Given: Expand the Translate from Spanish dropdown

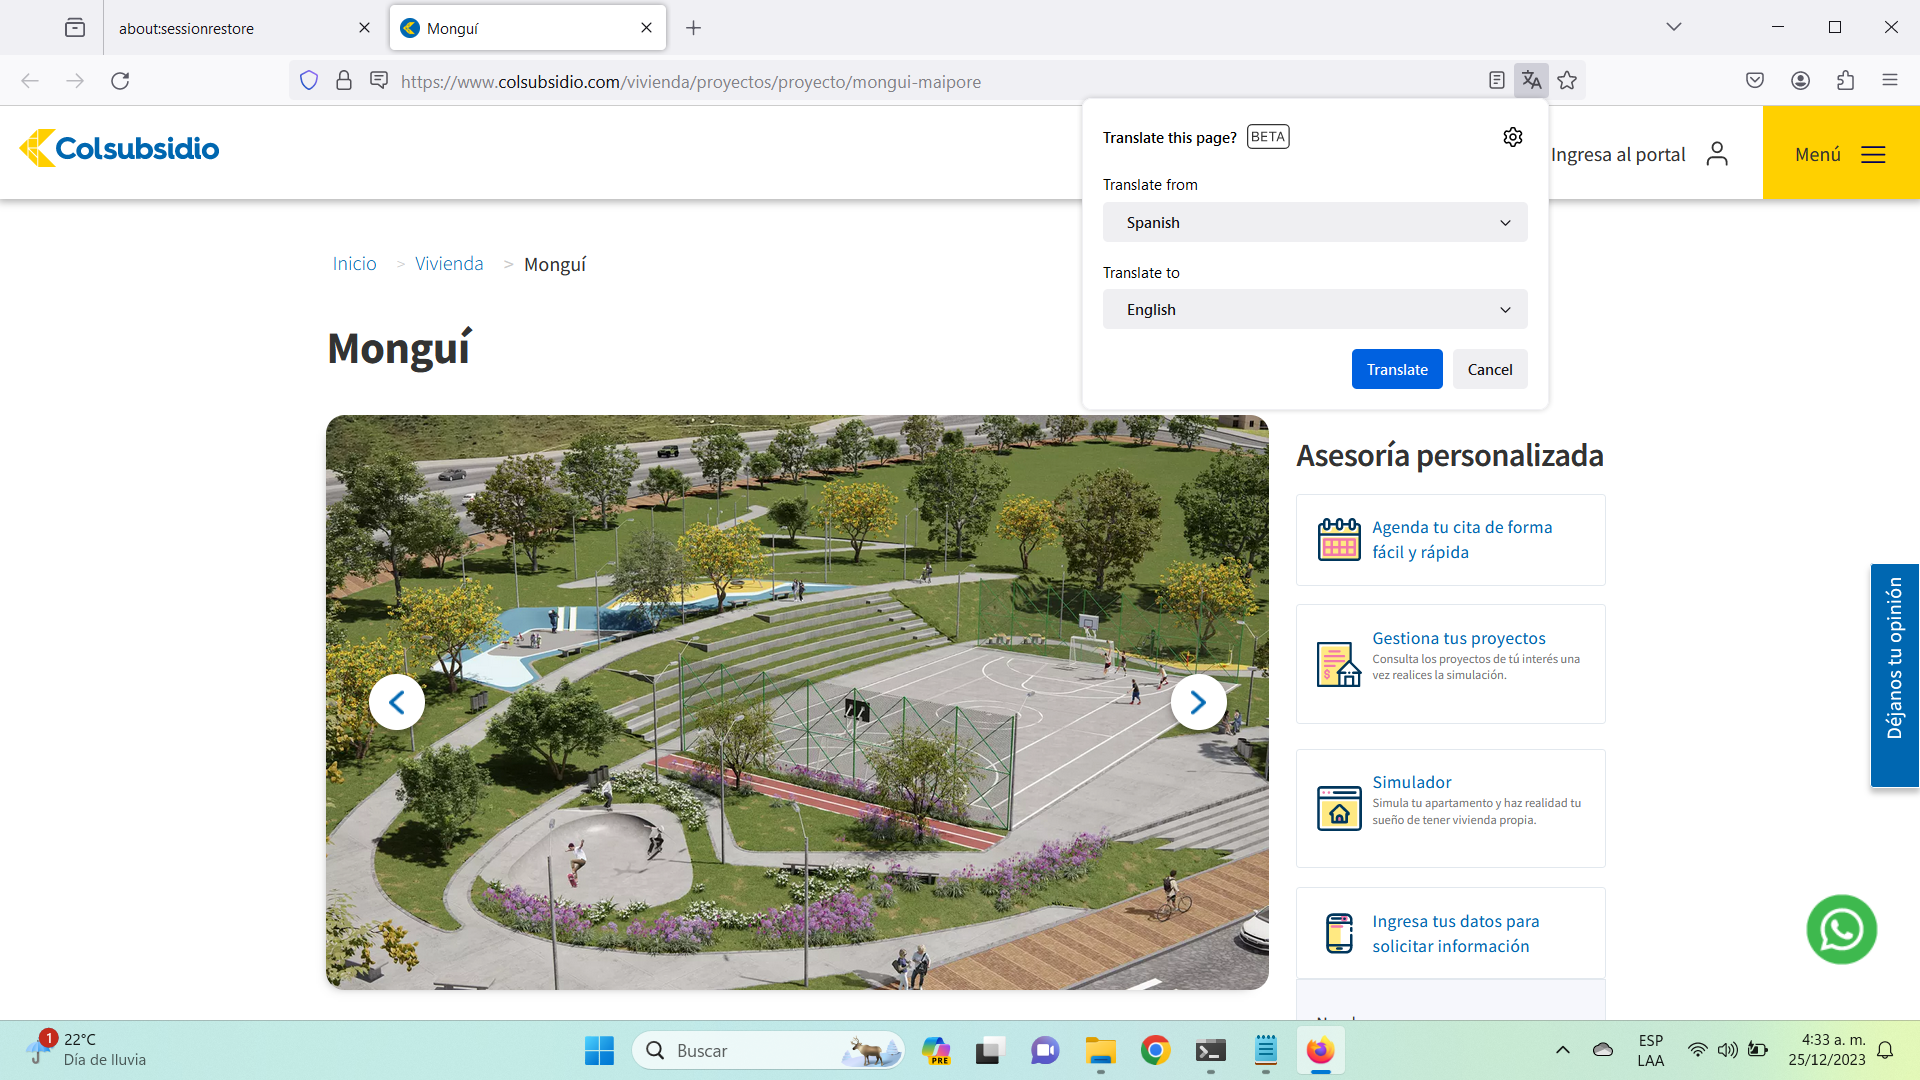Looking at the screenshot, I should tap(1314, 222).
